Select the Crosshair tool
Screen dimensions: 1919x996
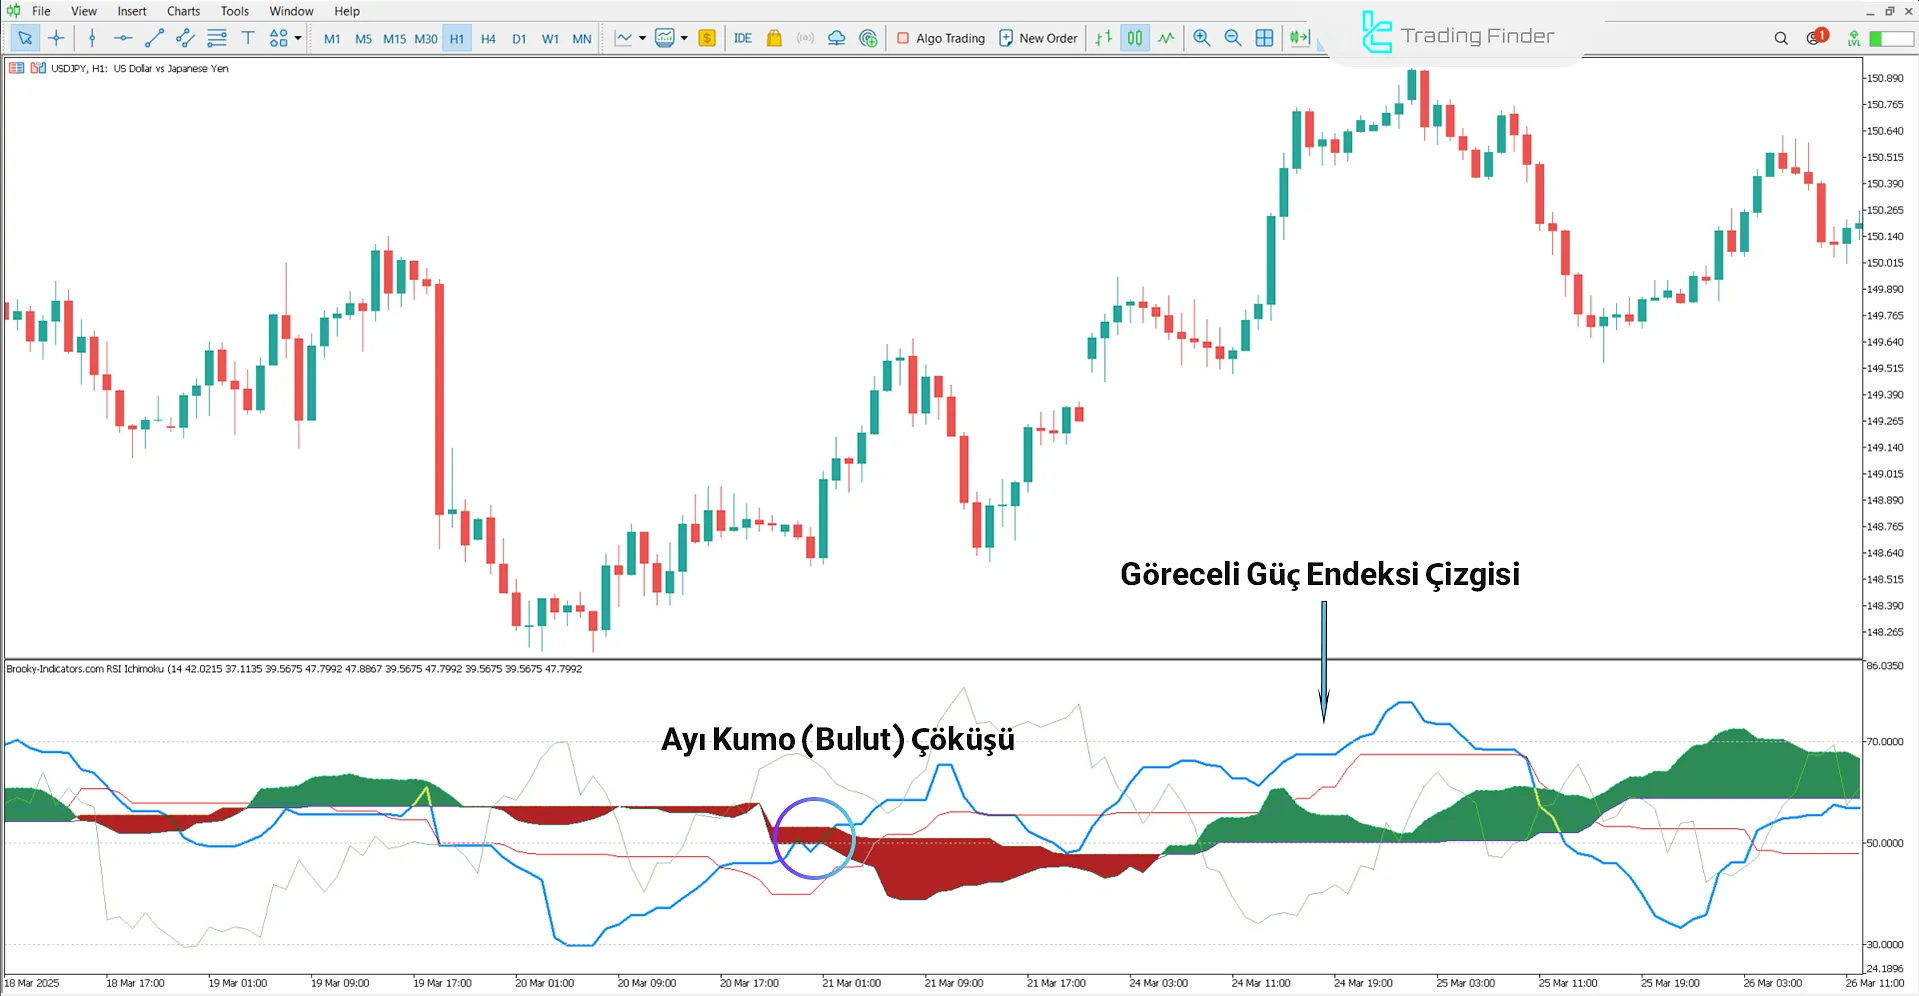57,38
